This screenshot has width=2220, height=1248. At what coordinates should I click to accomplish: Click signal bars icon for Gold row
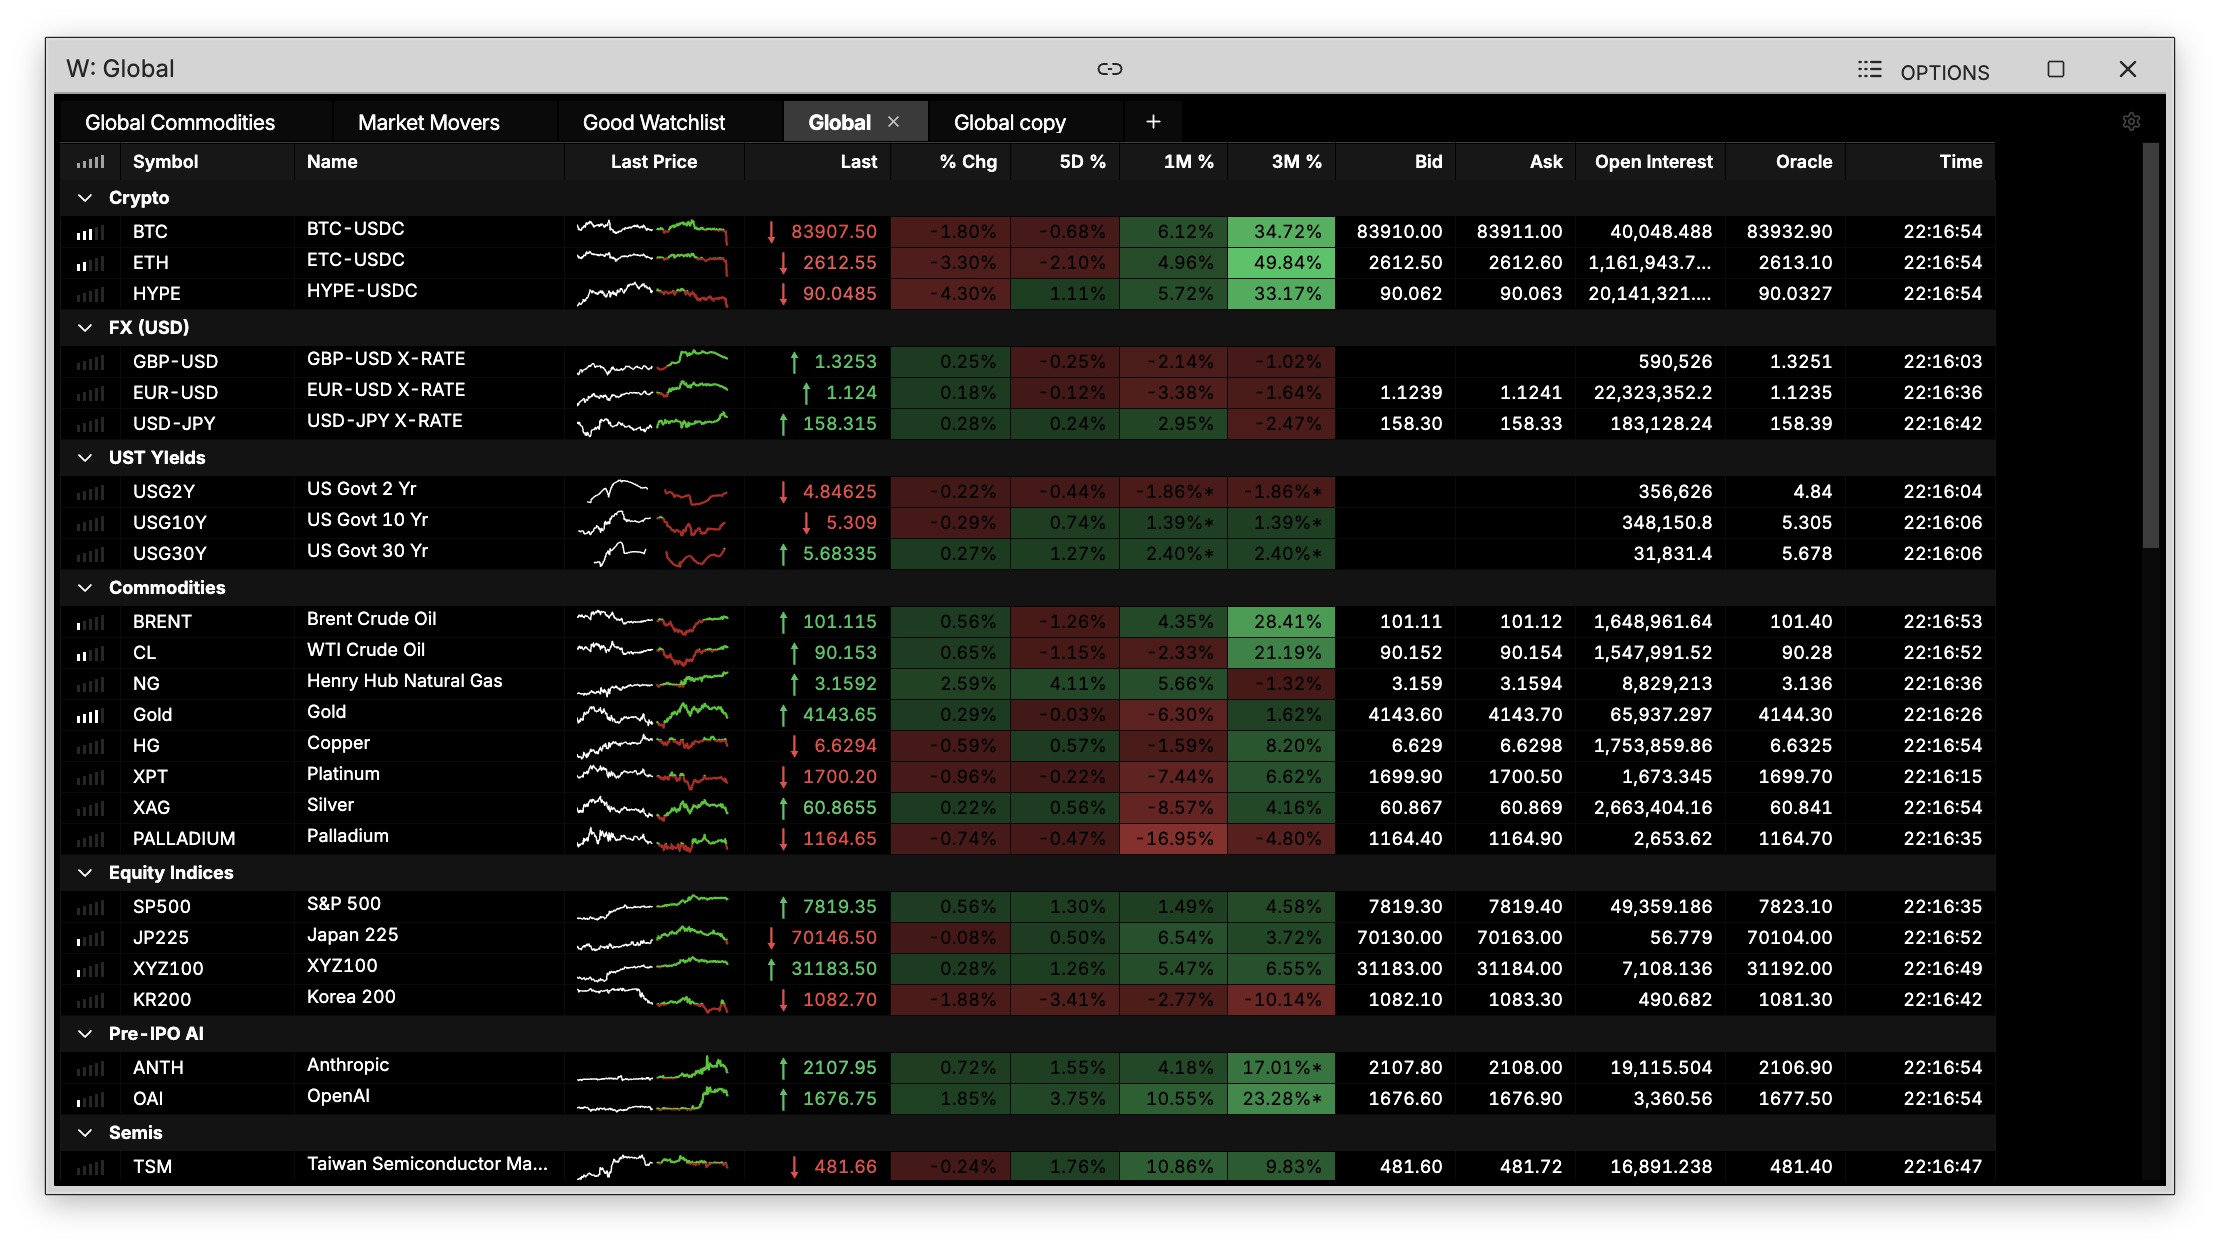[x=90, y=716]
